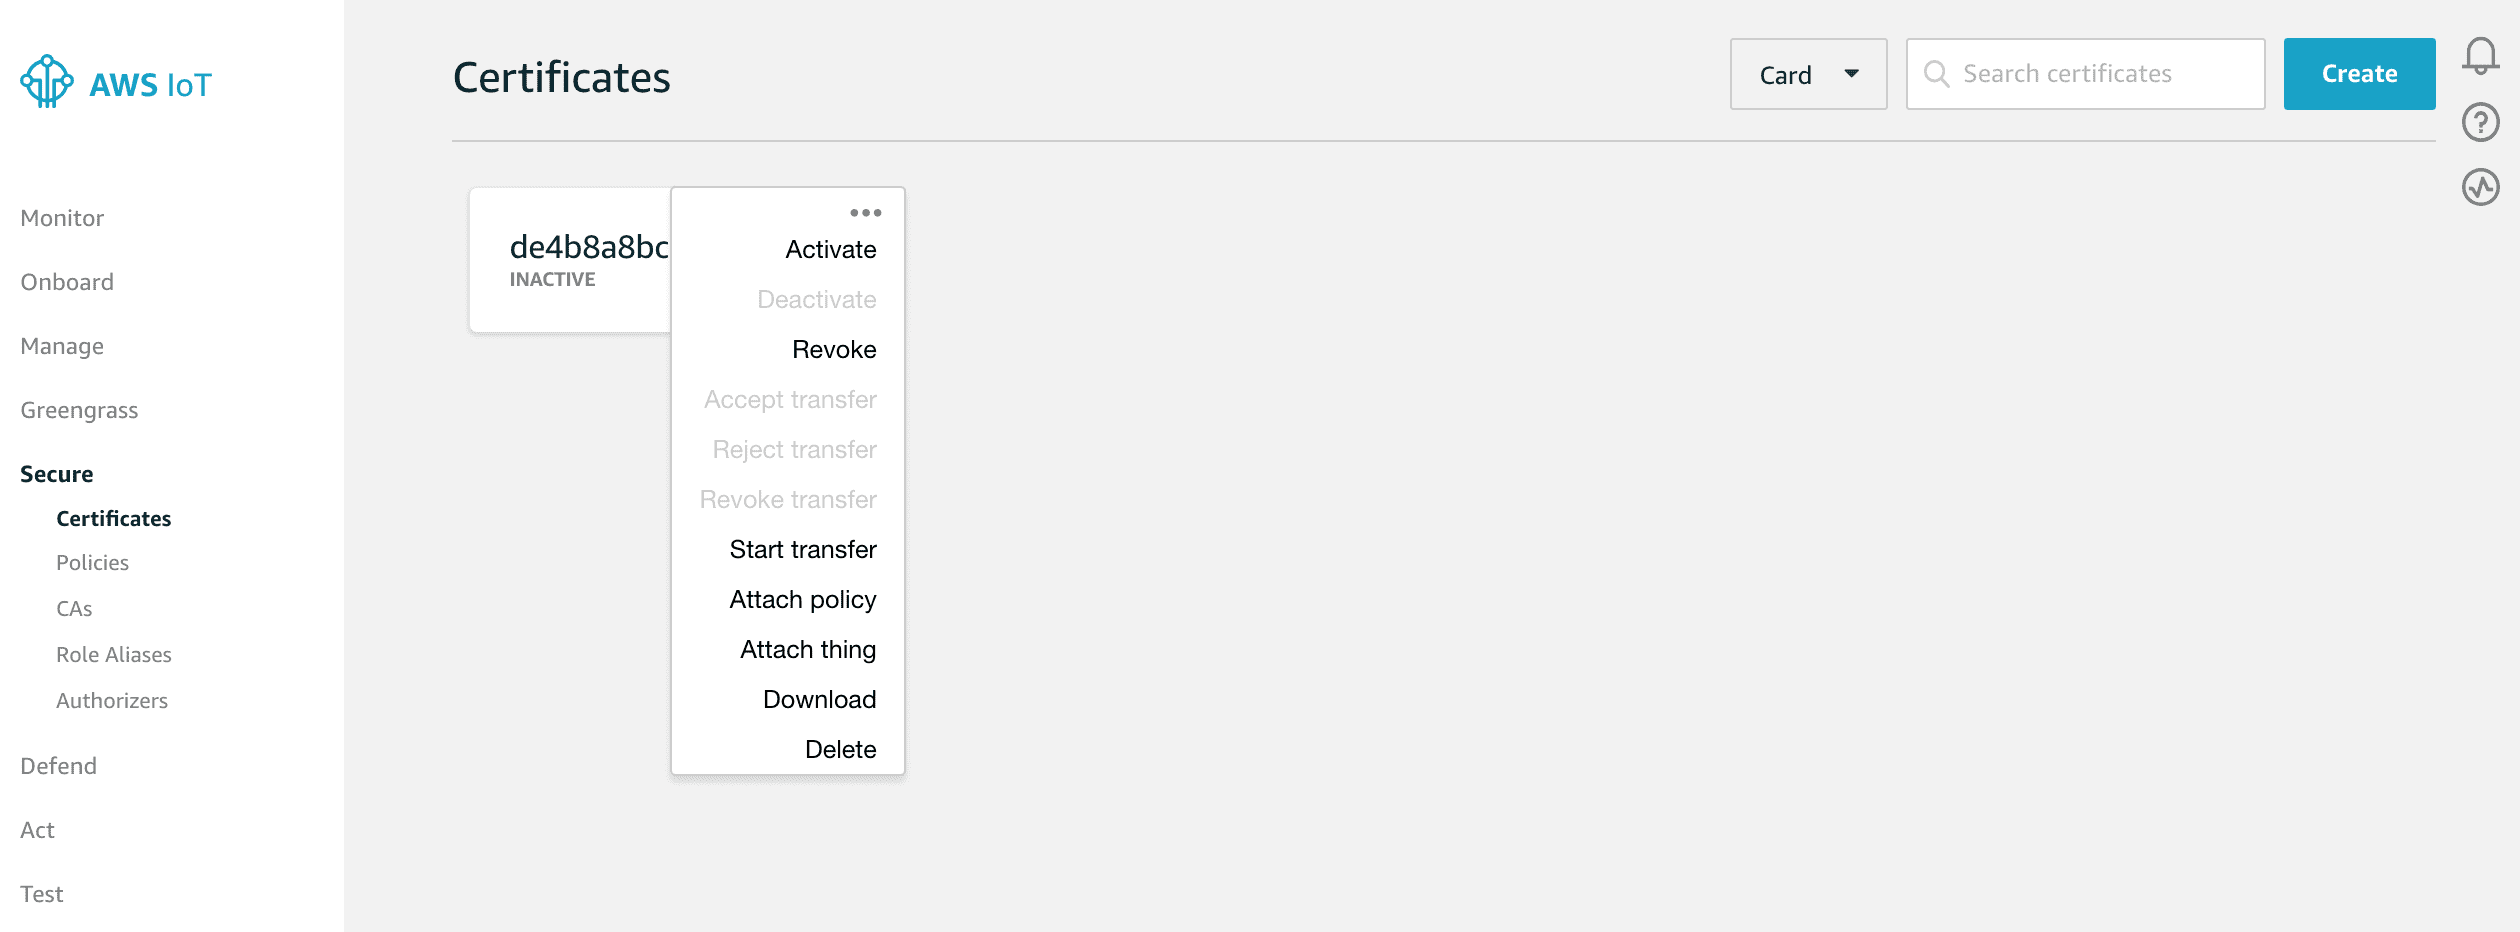This screenshot has height=932, width=2520.
Task: Click the three-dot menu icon on certificate card
Action: [865, 213]
